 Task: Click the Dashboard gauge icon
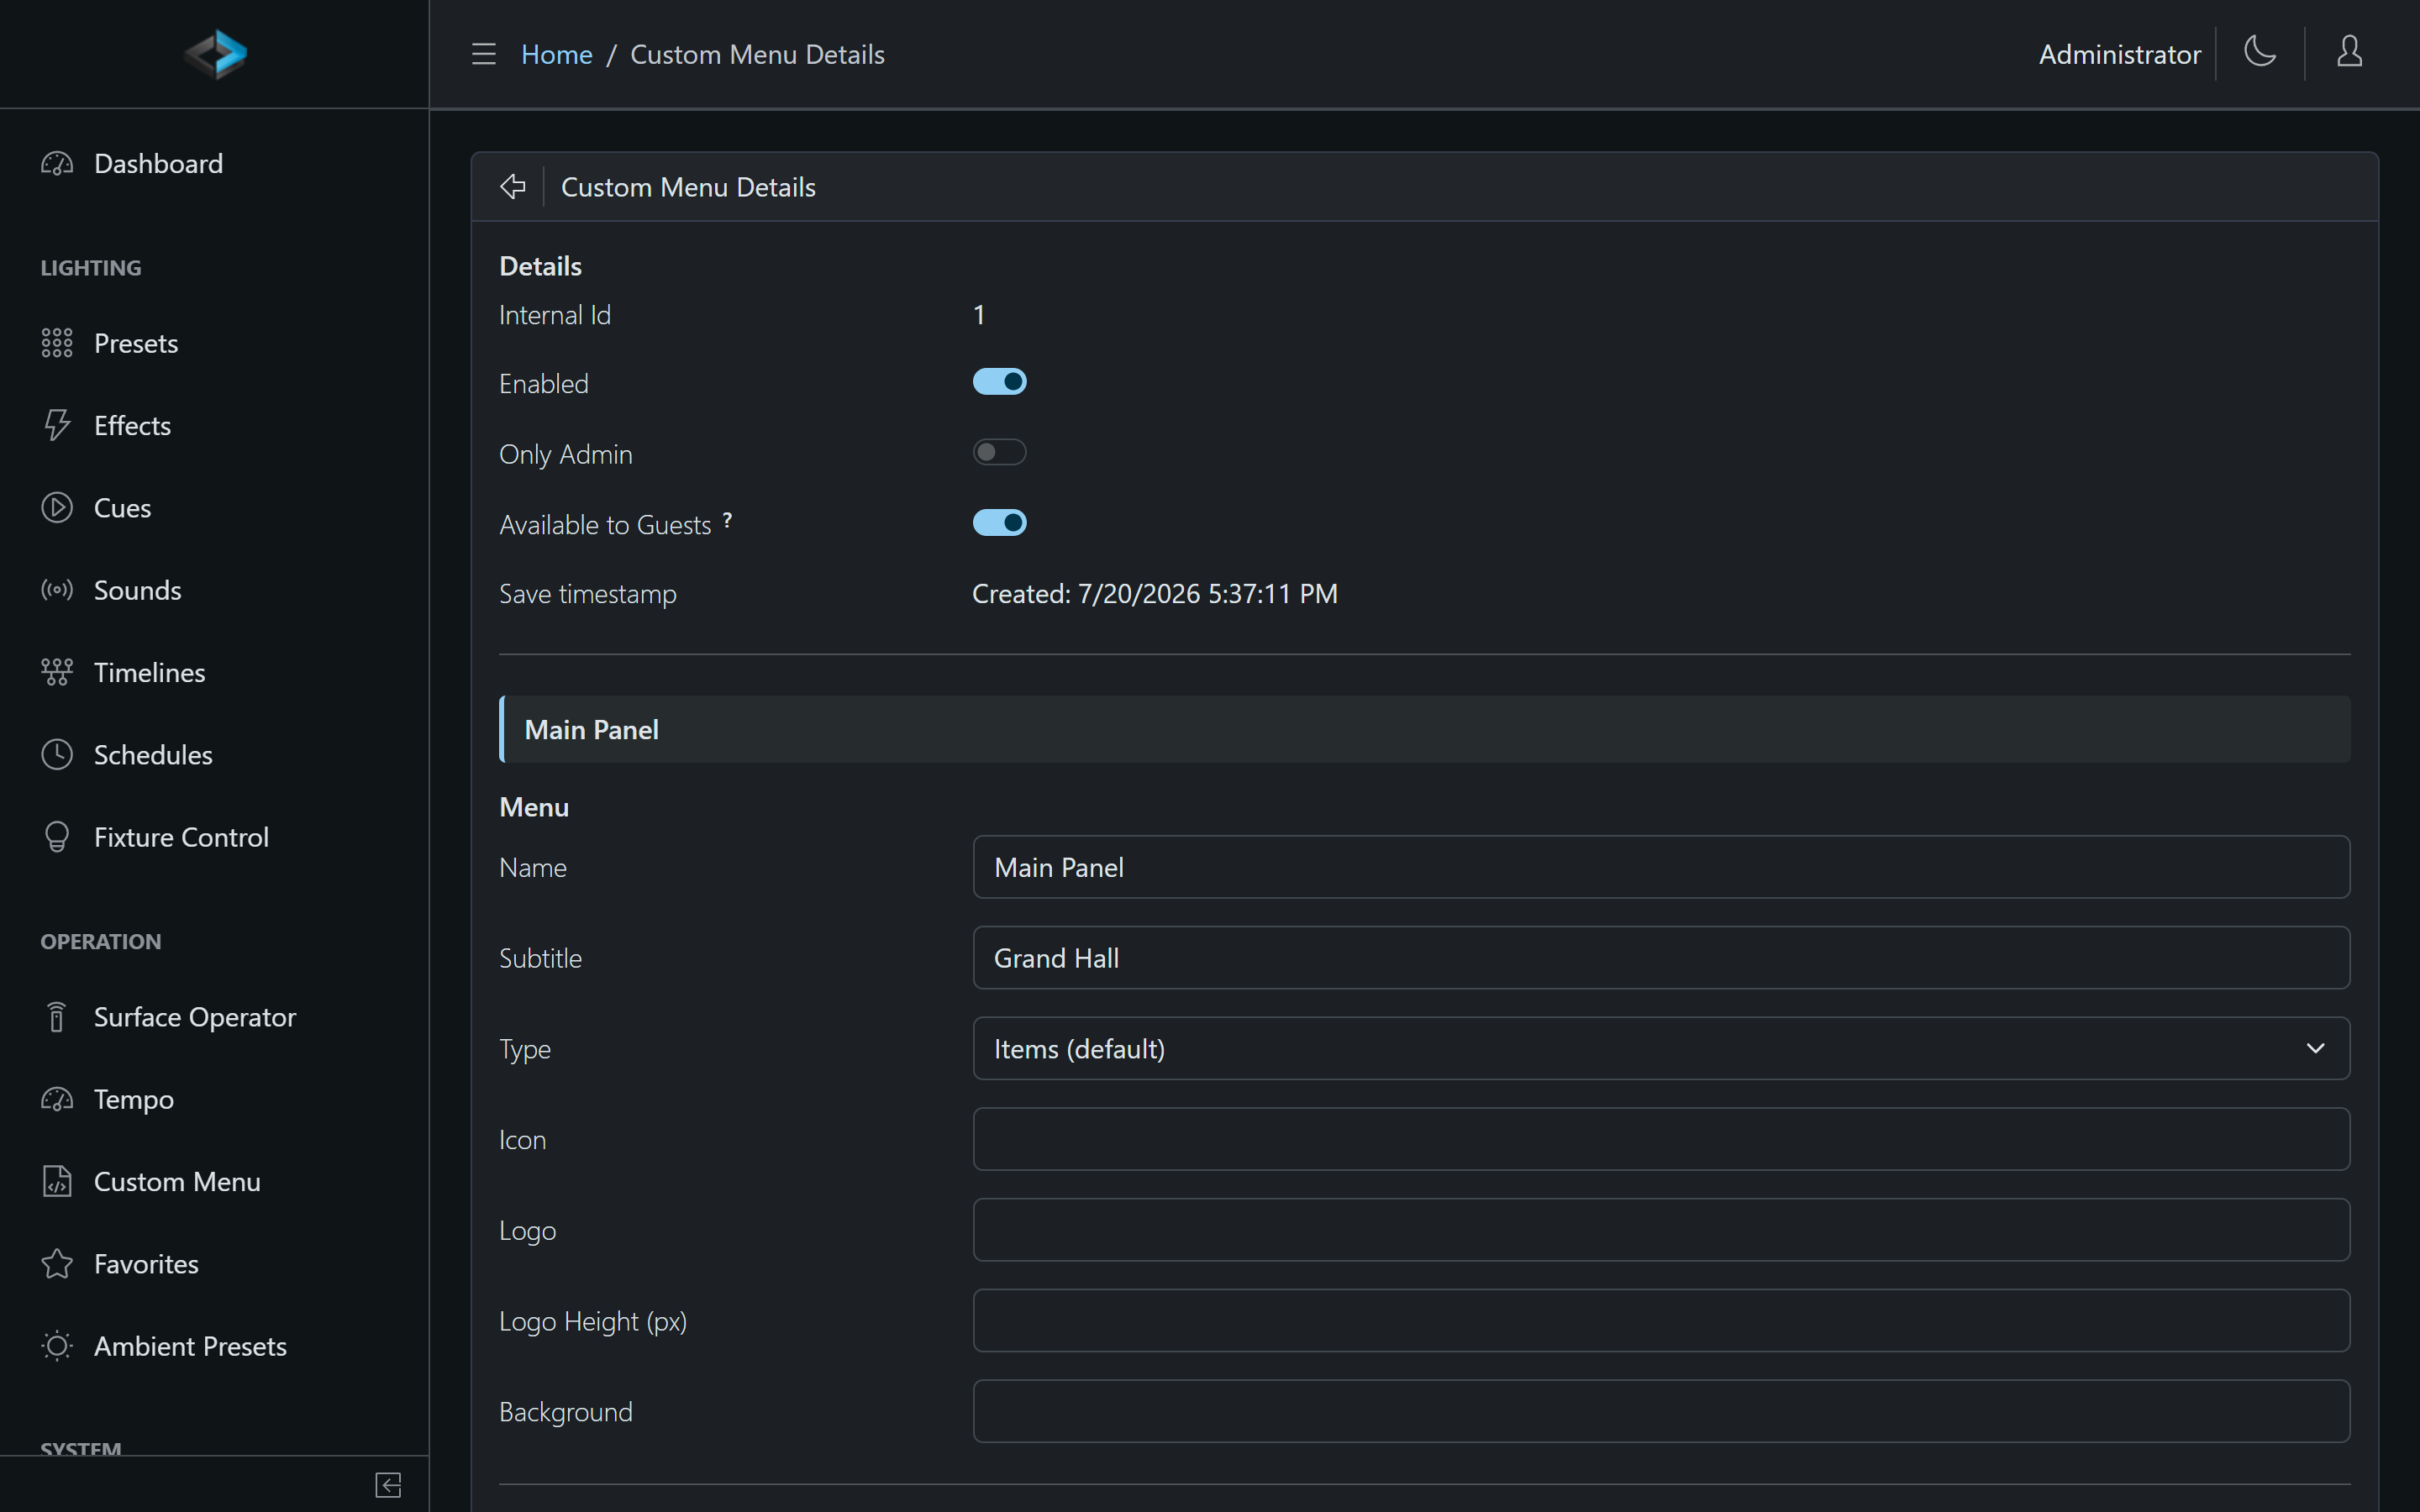[x=57, y=164]
